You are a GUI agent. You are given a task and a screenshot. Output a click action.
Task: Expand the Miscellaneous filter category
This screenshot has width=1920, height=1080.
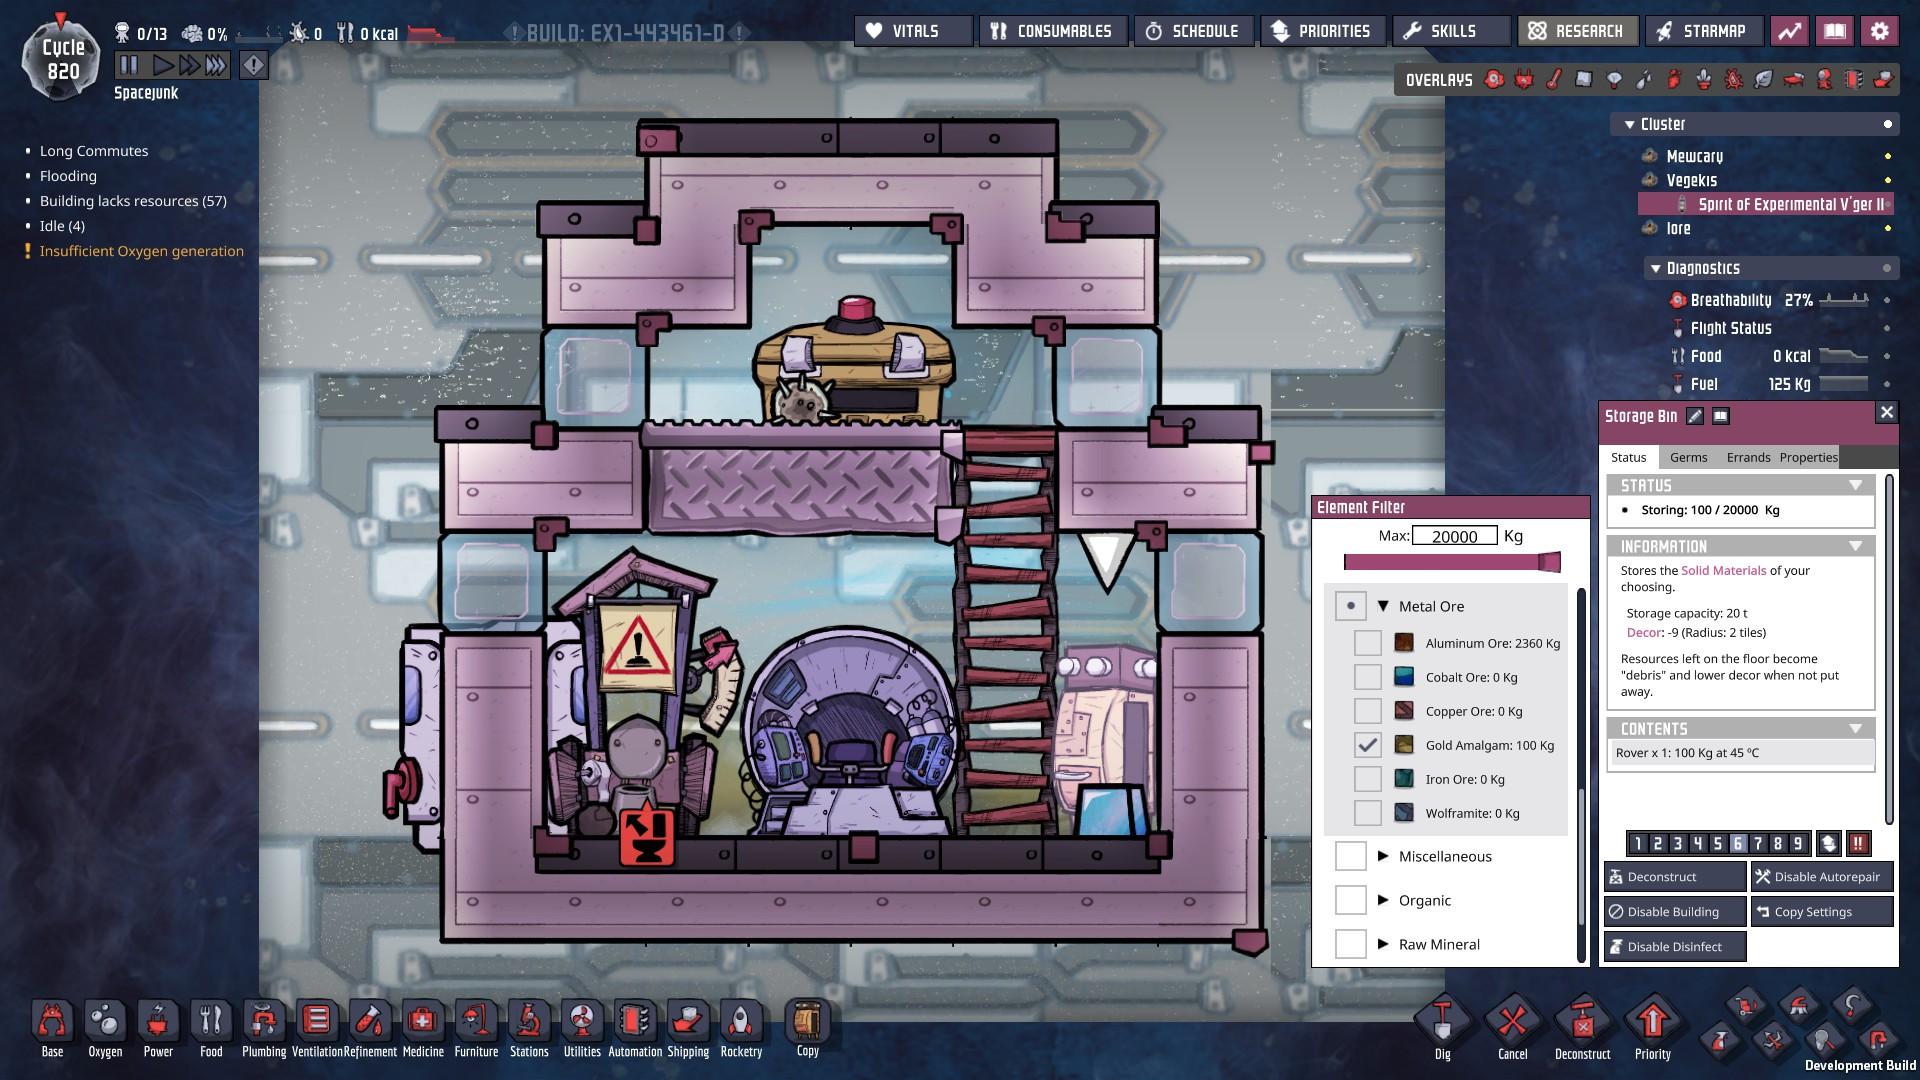(x=1383, y=856)
